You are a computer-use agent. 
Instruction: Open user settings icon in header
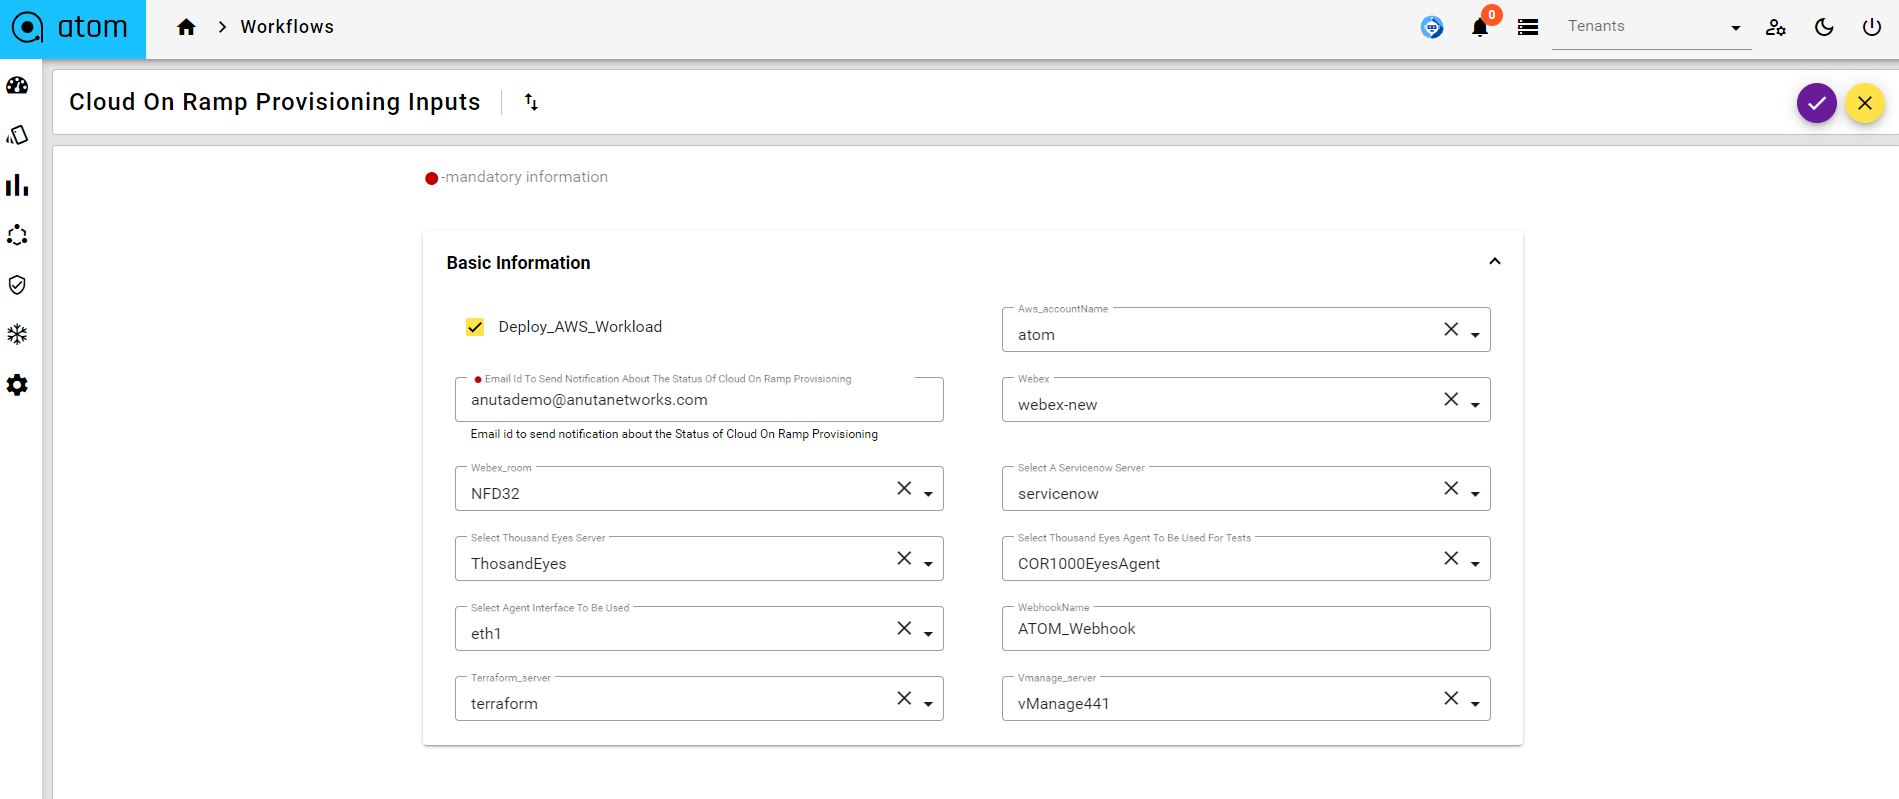point(1776,28)
